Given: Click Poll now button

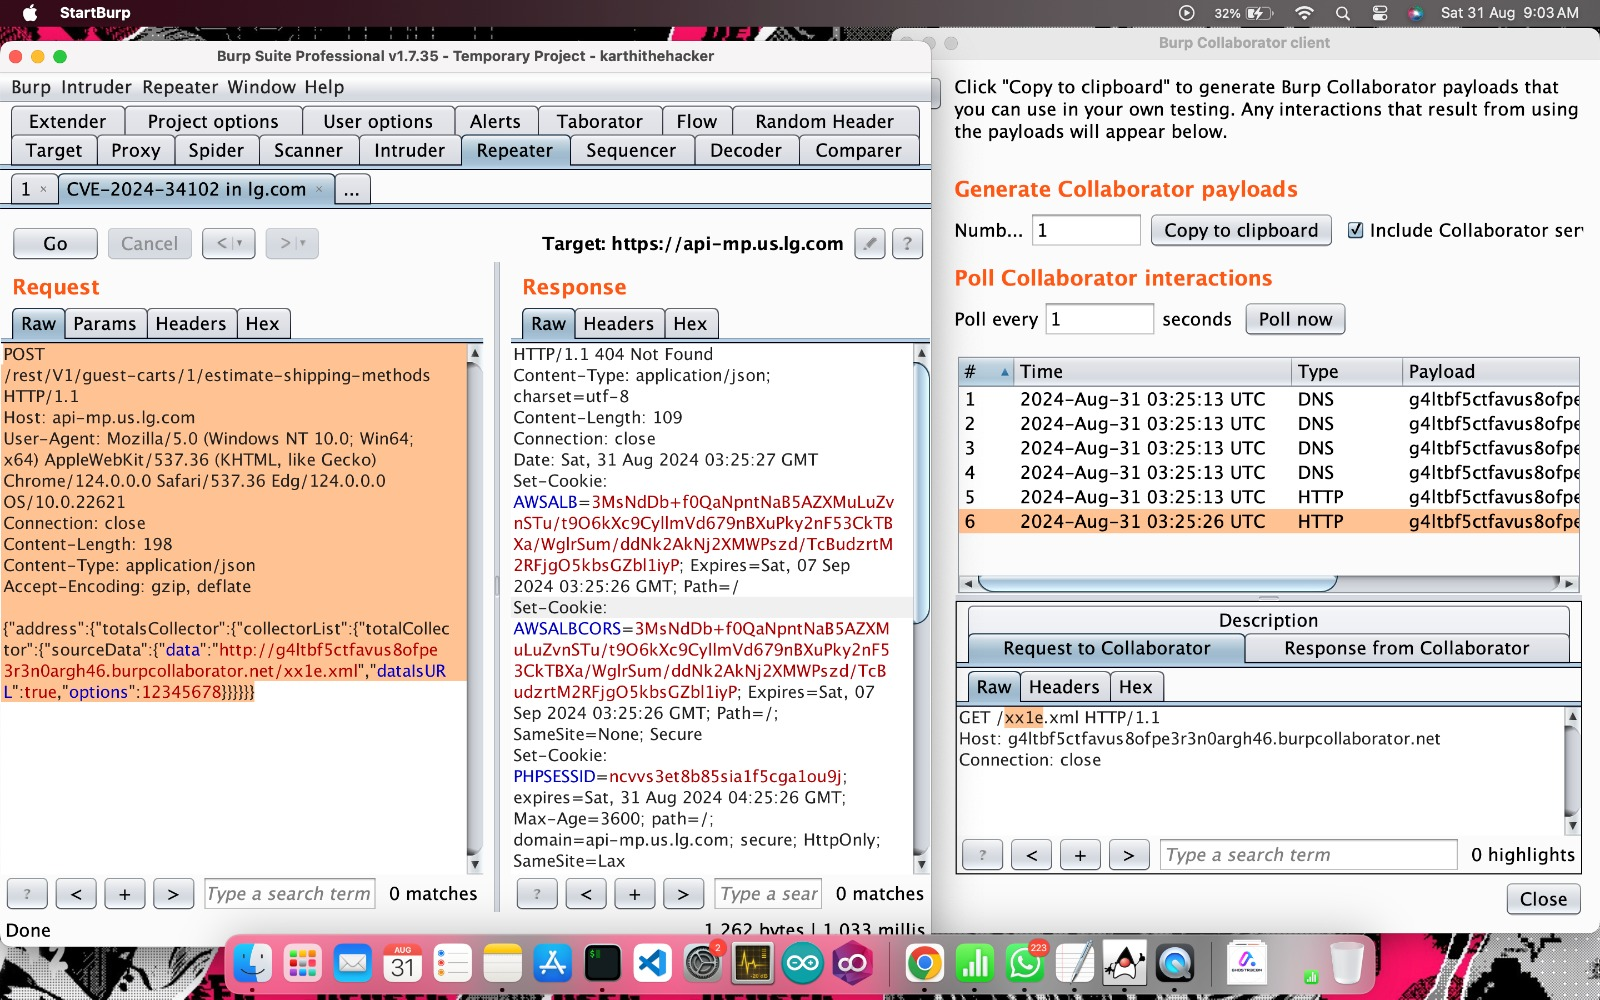Looking at the screenshot, I should (1295, 319).
